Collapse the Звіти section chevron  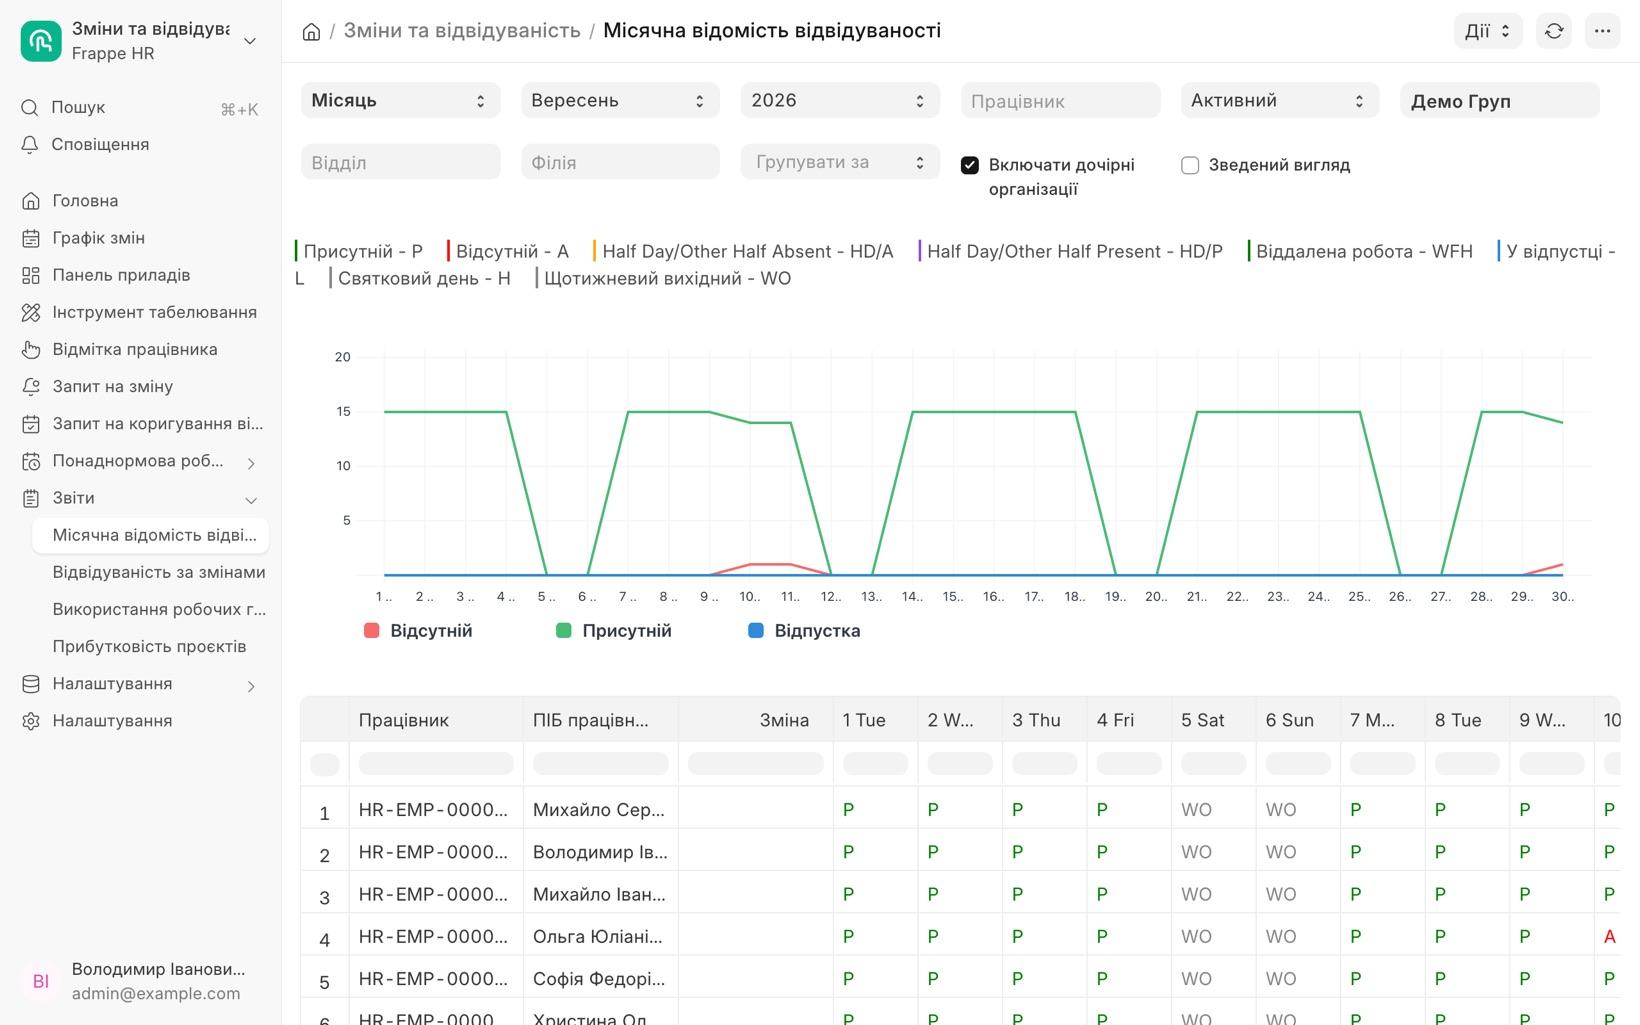[251, 499]
